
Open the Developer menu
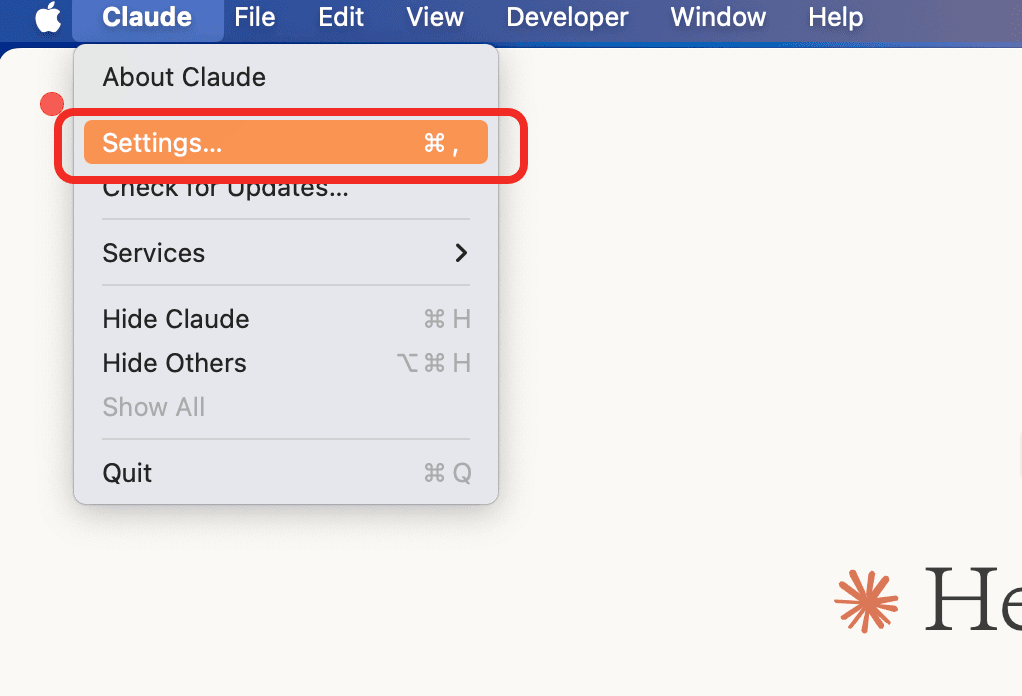(567, 17)
